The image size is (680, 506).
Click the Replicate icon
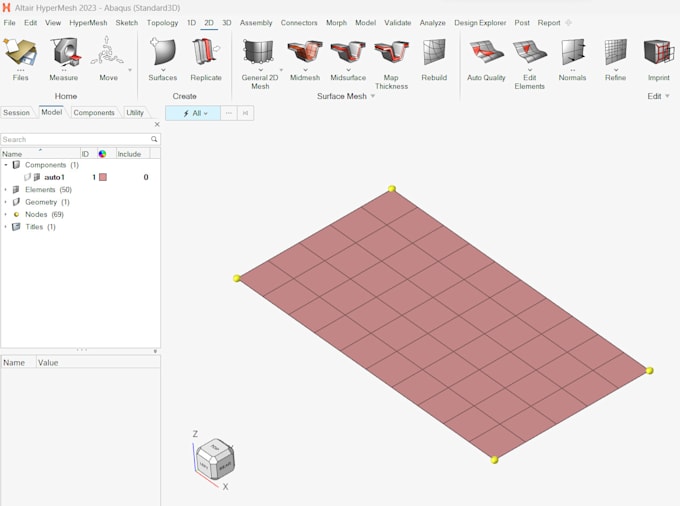tap(206, 53)
